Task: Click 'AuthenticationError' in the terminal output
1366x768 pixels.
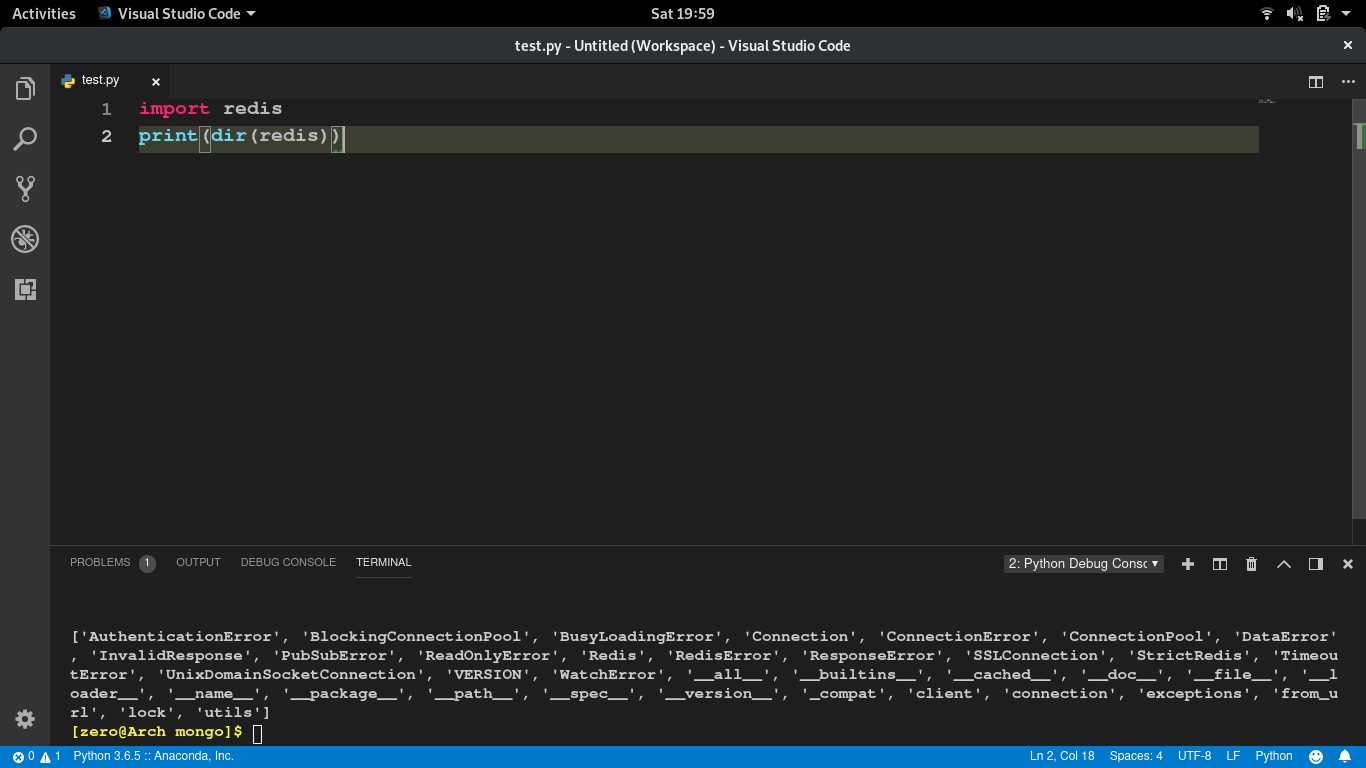Action: pos(180,637)
